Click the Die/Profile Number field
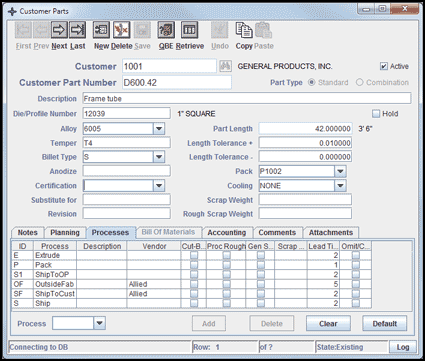This screenshot has height=361, width=425. [x=126, y=113]
